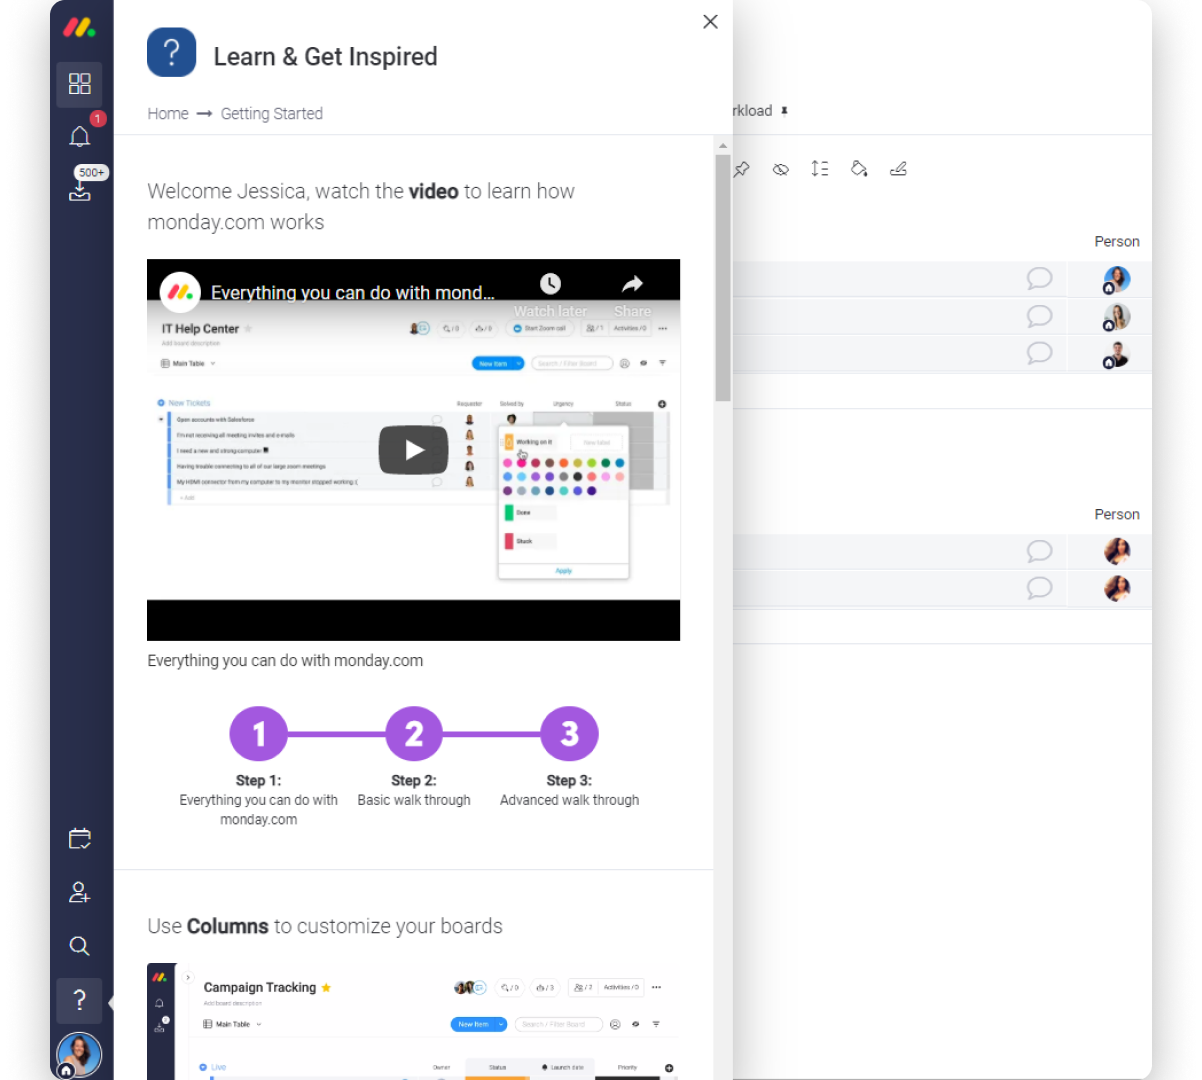The height and width of the screenshot is (1080, 1202).
Task: Open the comment bubble in the lower group's second row
Action: pyautogui.click(x=1040, y=588)
